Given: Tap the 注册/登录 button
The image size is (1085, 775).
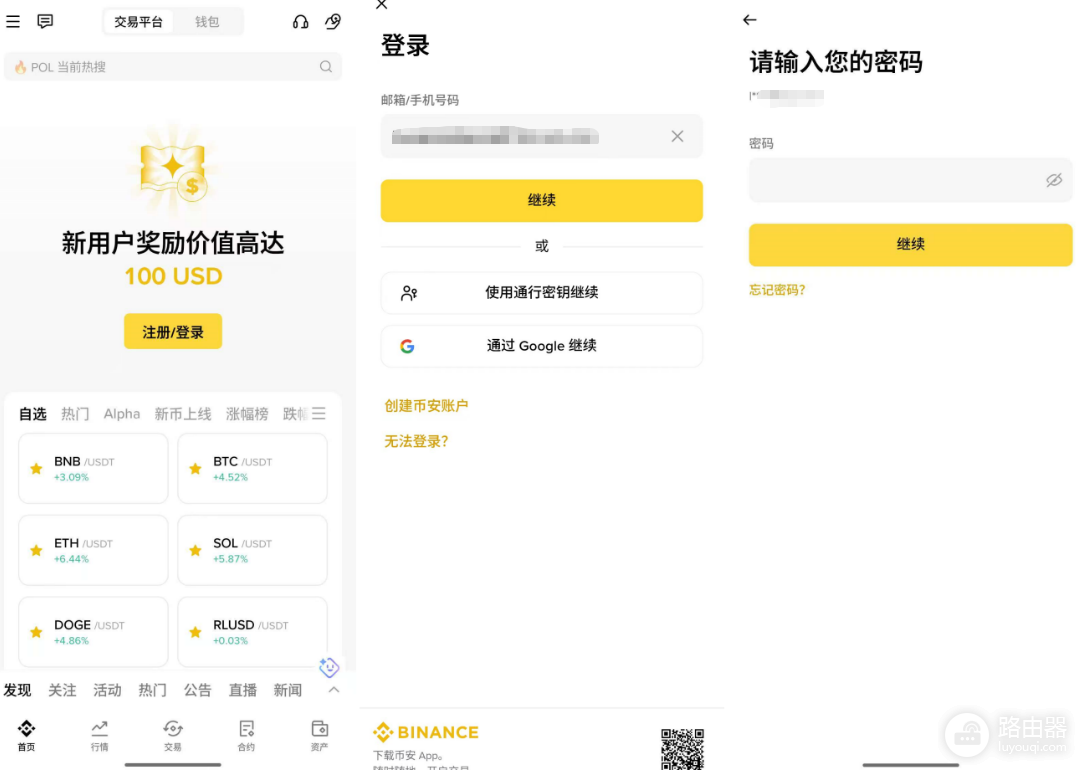Looking at the screenshot, I should (x=173, y=332).
